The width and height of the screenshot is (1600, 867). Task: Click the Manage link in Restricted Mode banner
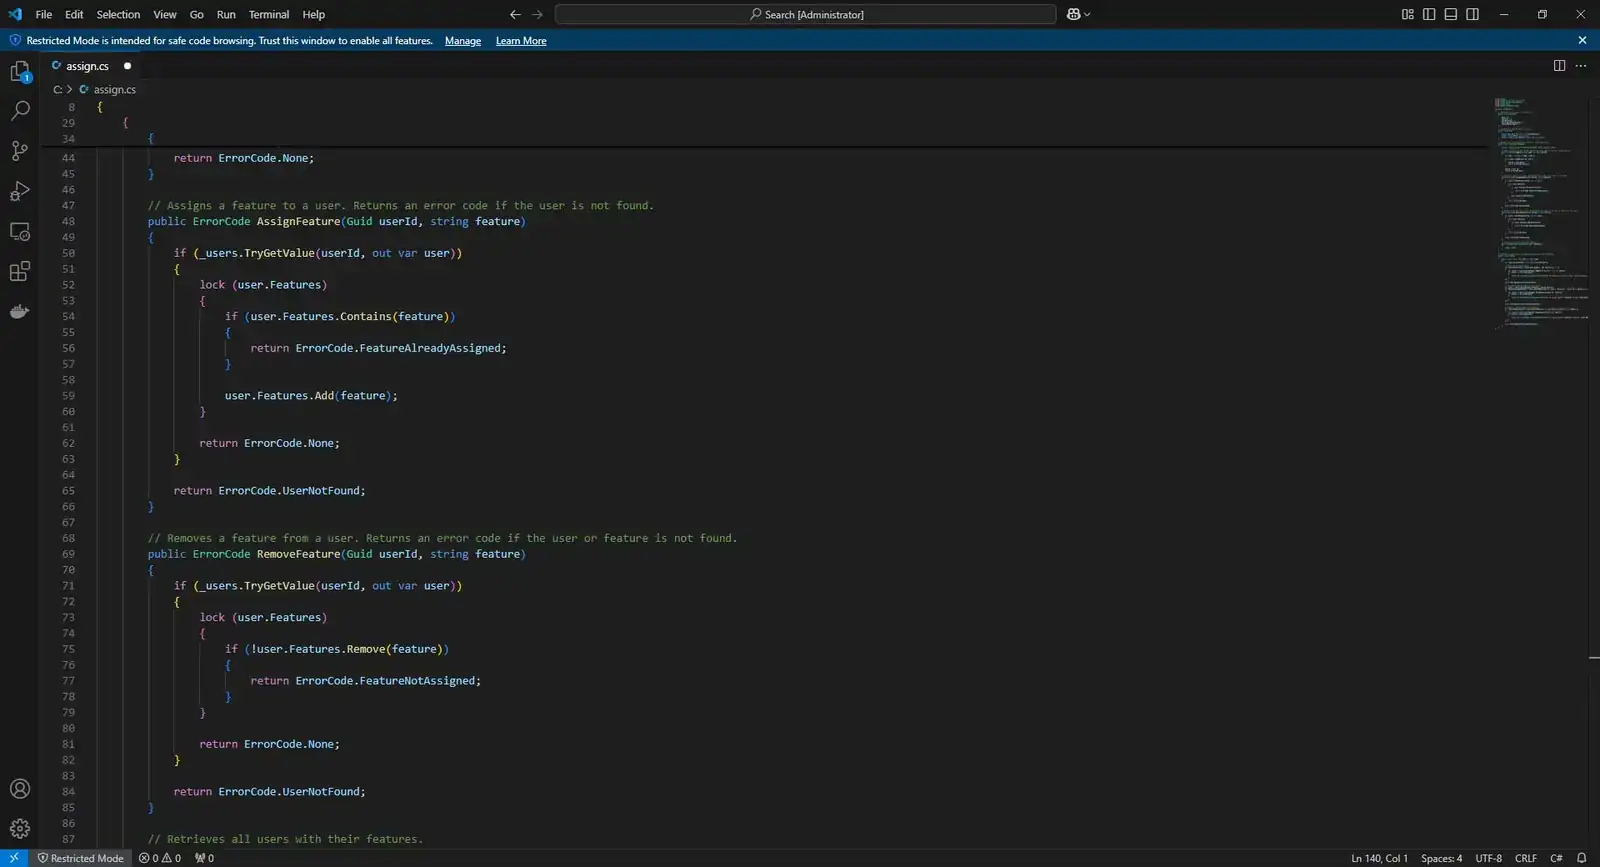[x=463, y=41]
